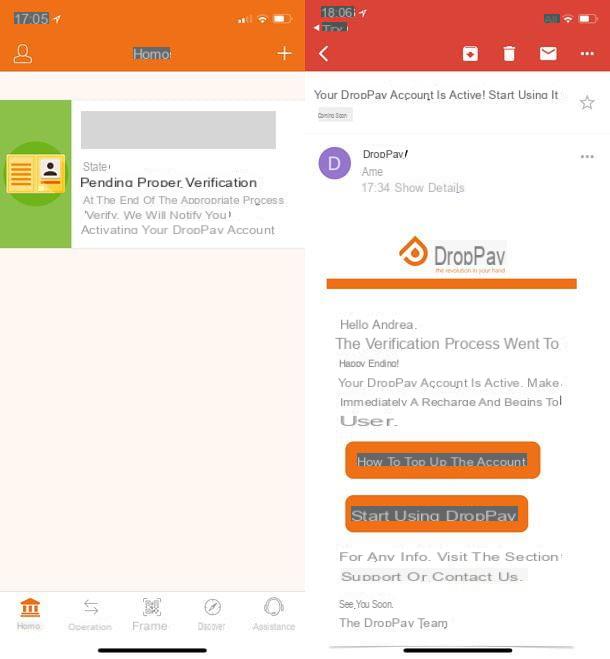Tap Support Or Contact Us text

pos(431,576)
